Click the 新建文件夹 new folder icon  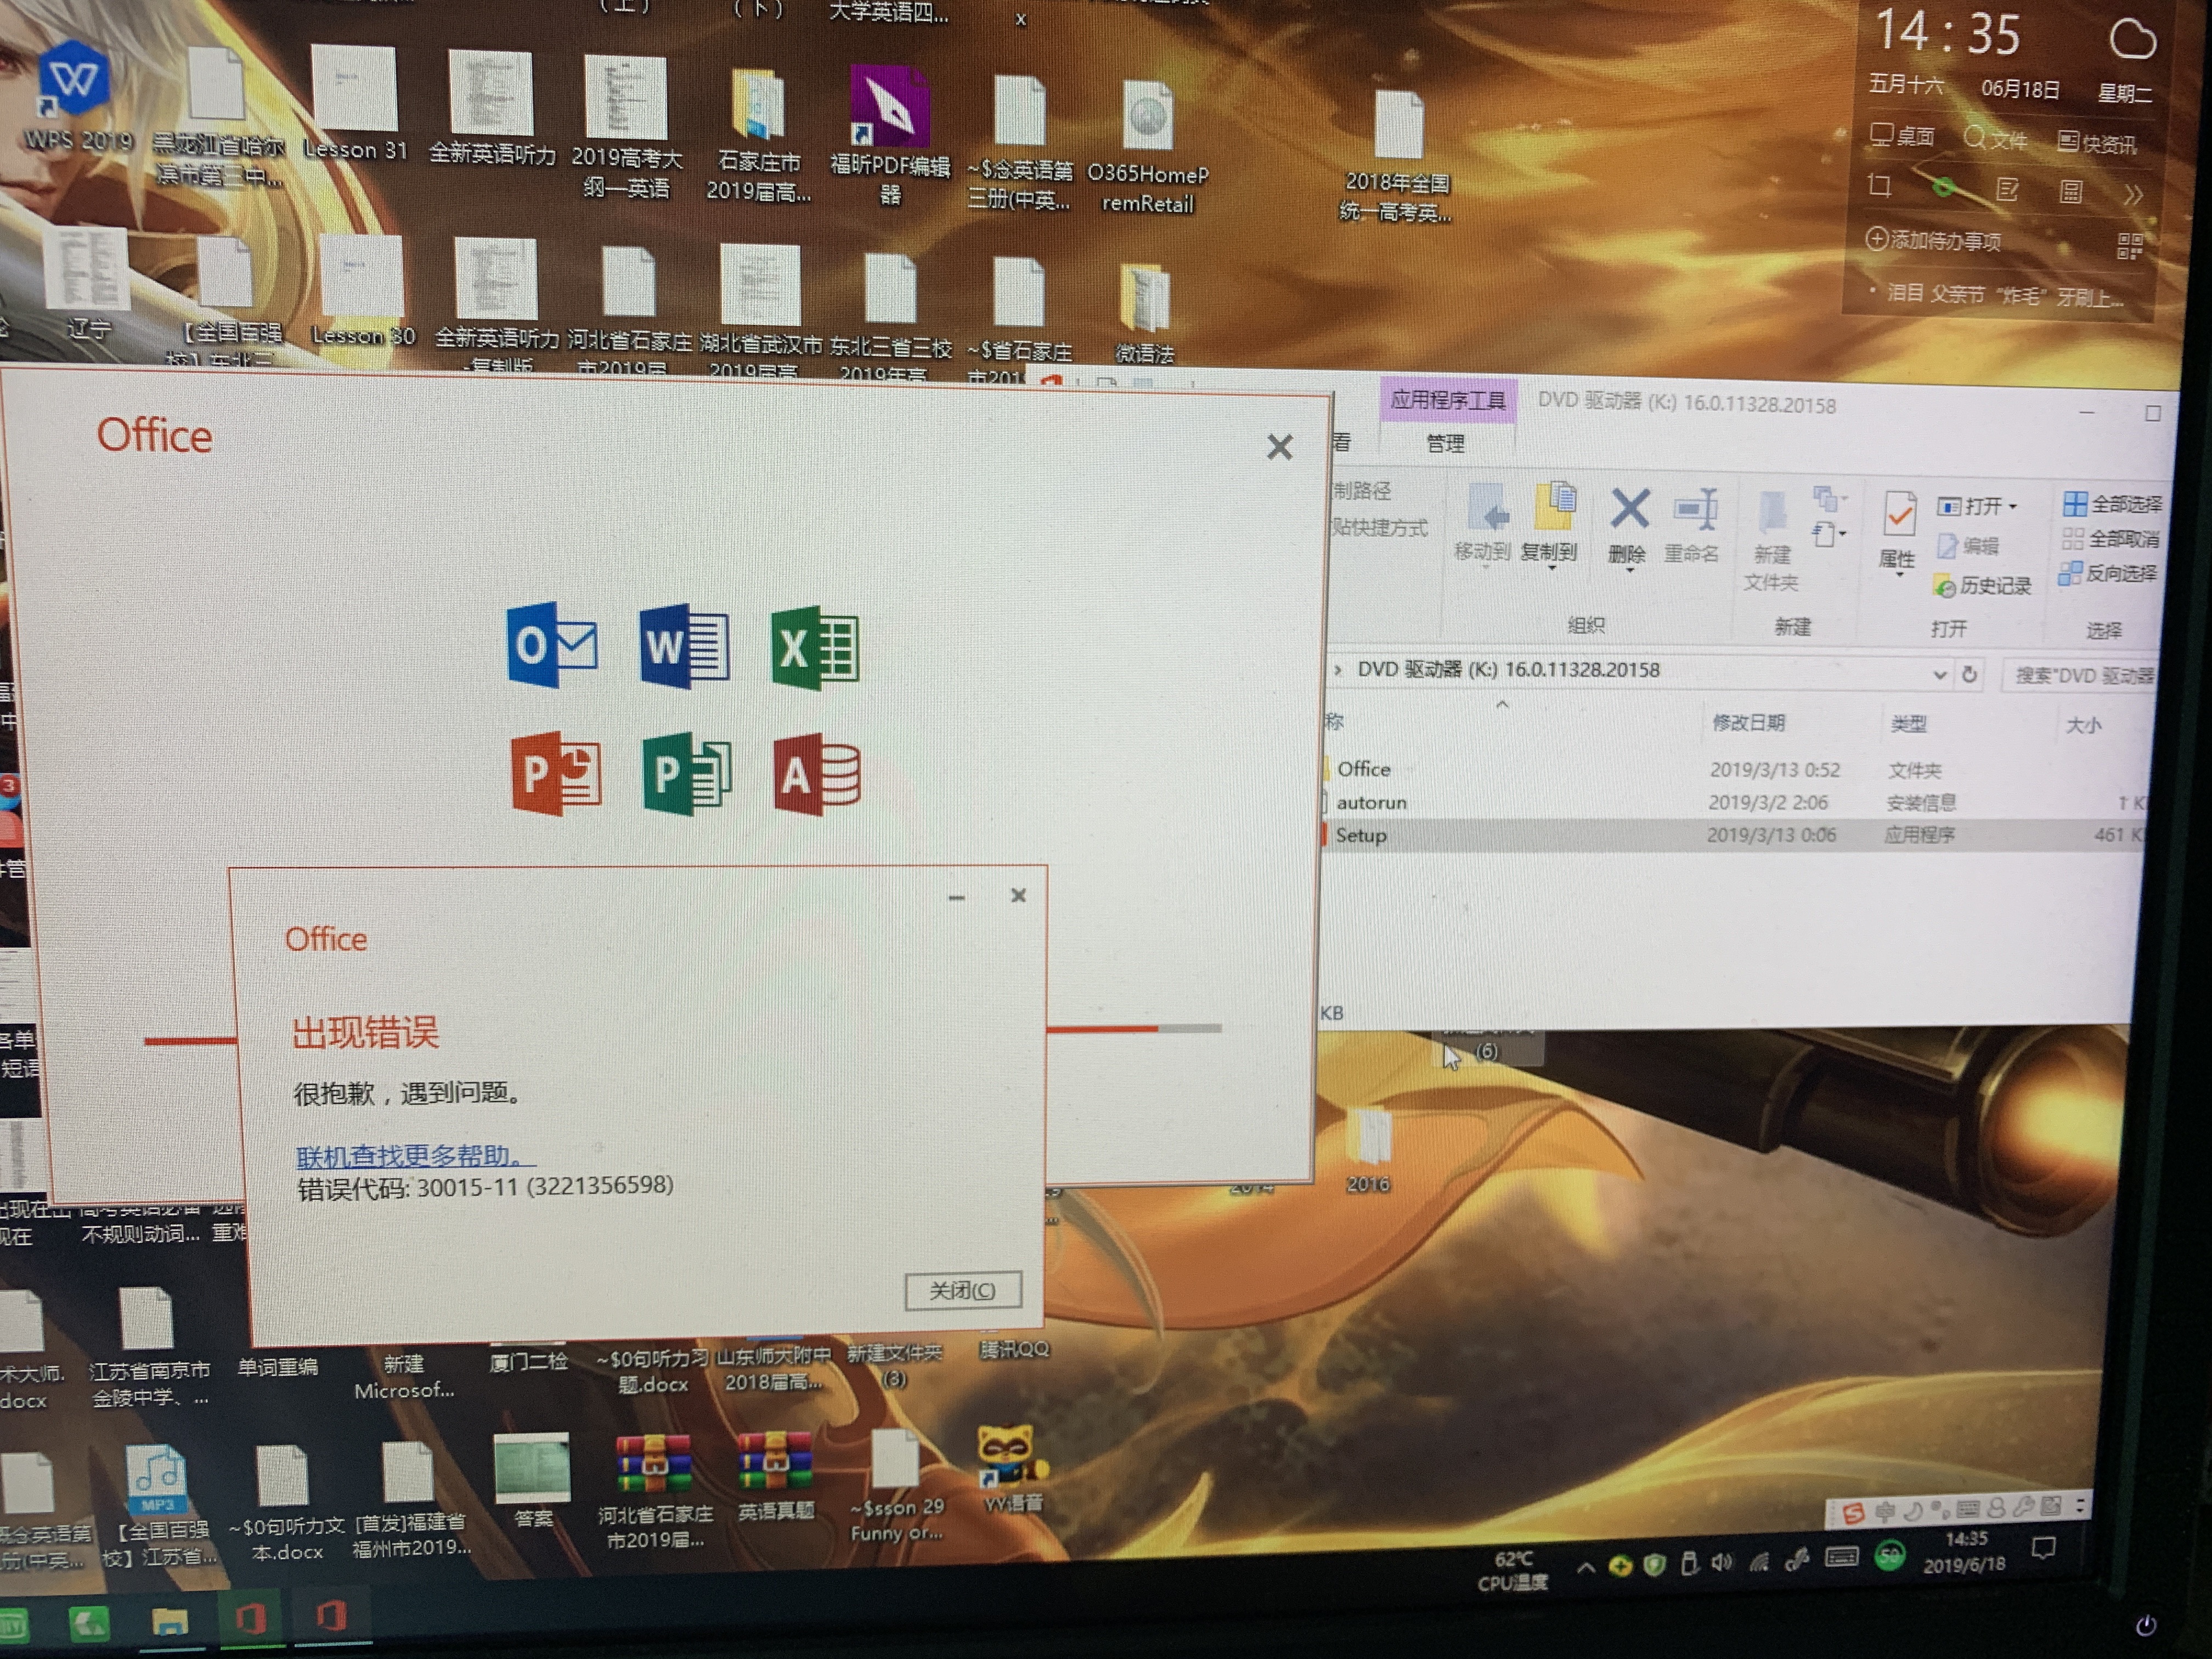coord(1771,540)
